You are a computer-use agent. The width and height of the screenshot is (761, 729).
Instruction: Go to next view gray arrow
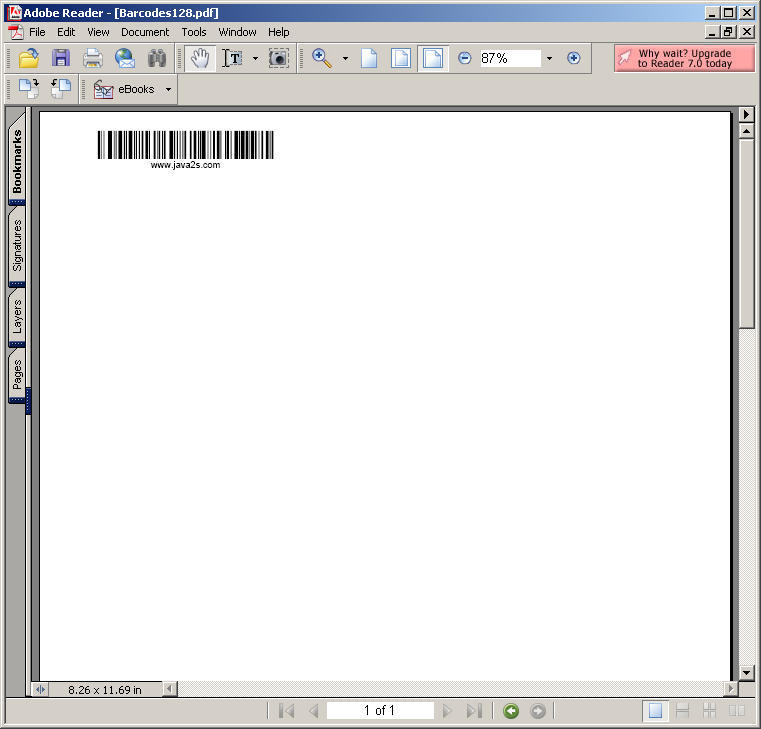pos(537,711)
